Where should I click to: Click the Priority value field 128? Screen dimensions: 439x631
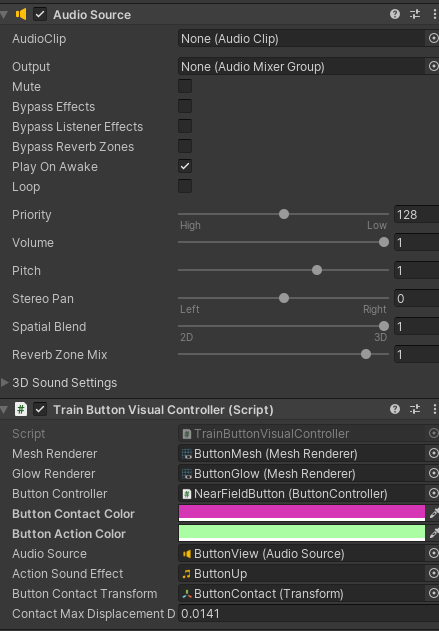click(x=416, y=214)
